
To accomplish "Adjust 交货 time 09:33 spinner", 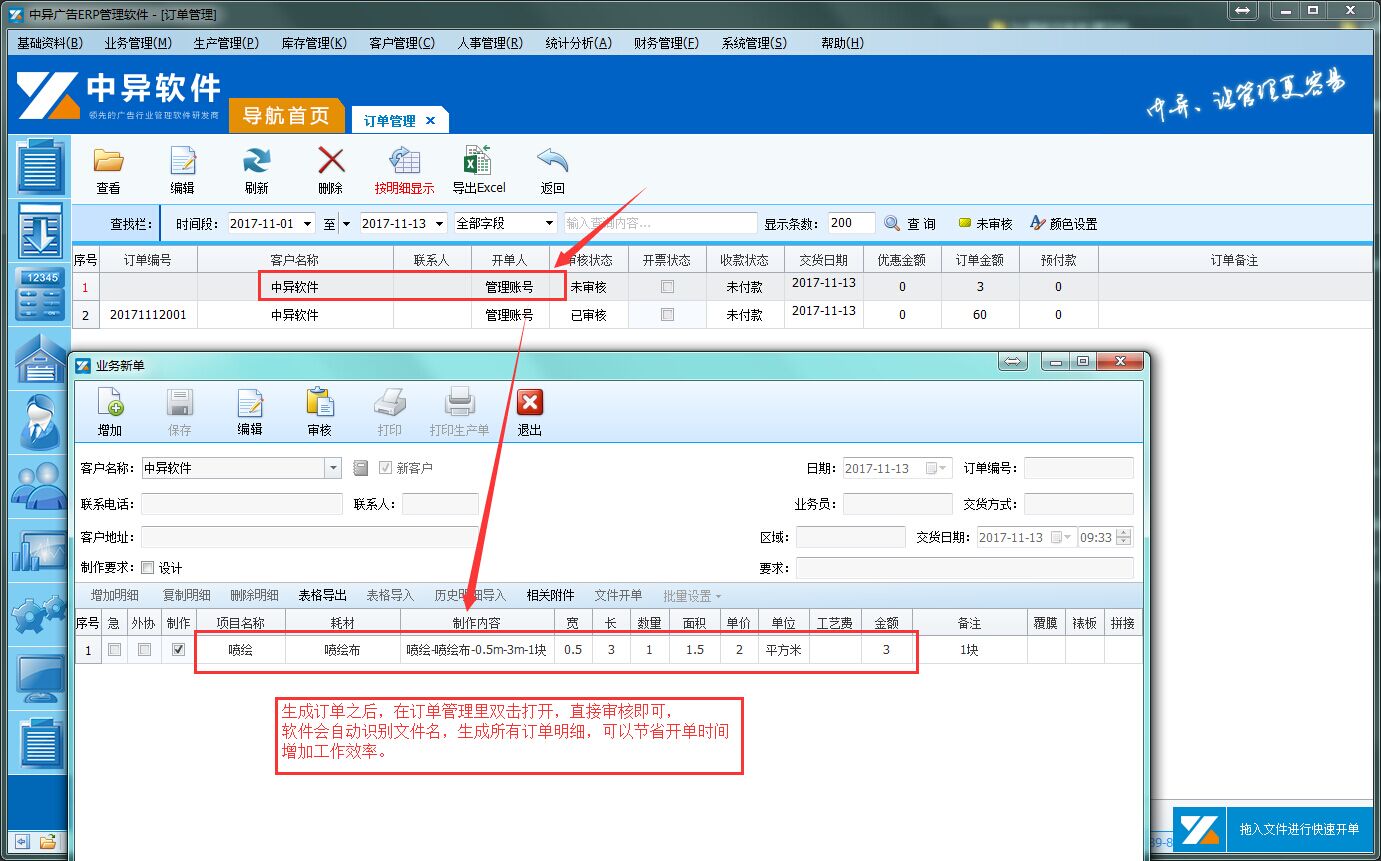I will (x=1124, y=537).
